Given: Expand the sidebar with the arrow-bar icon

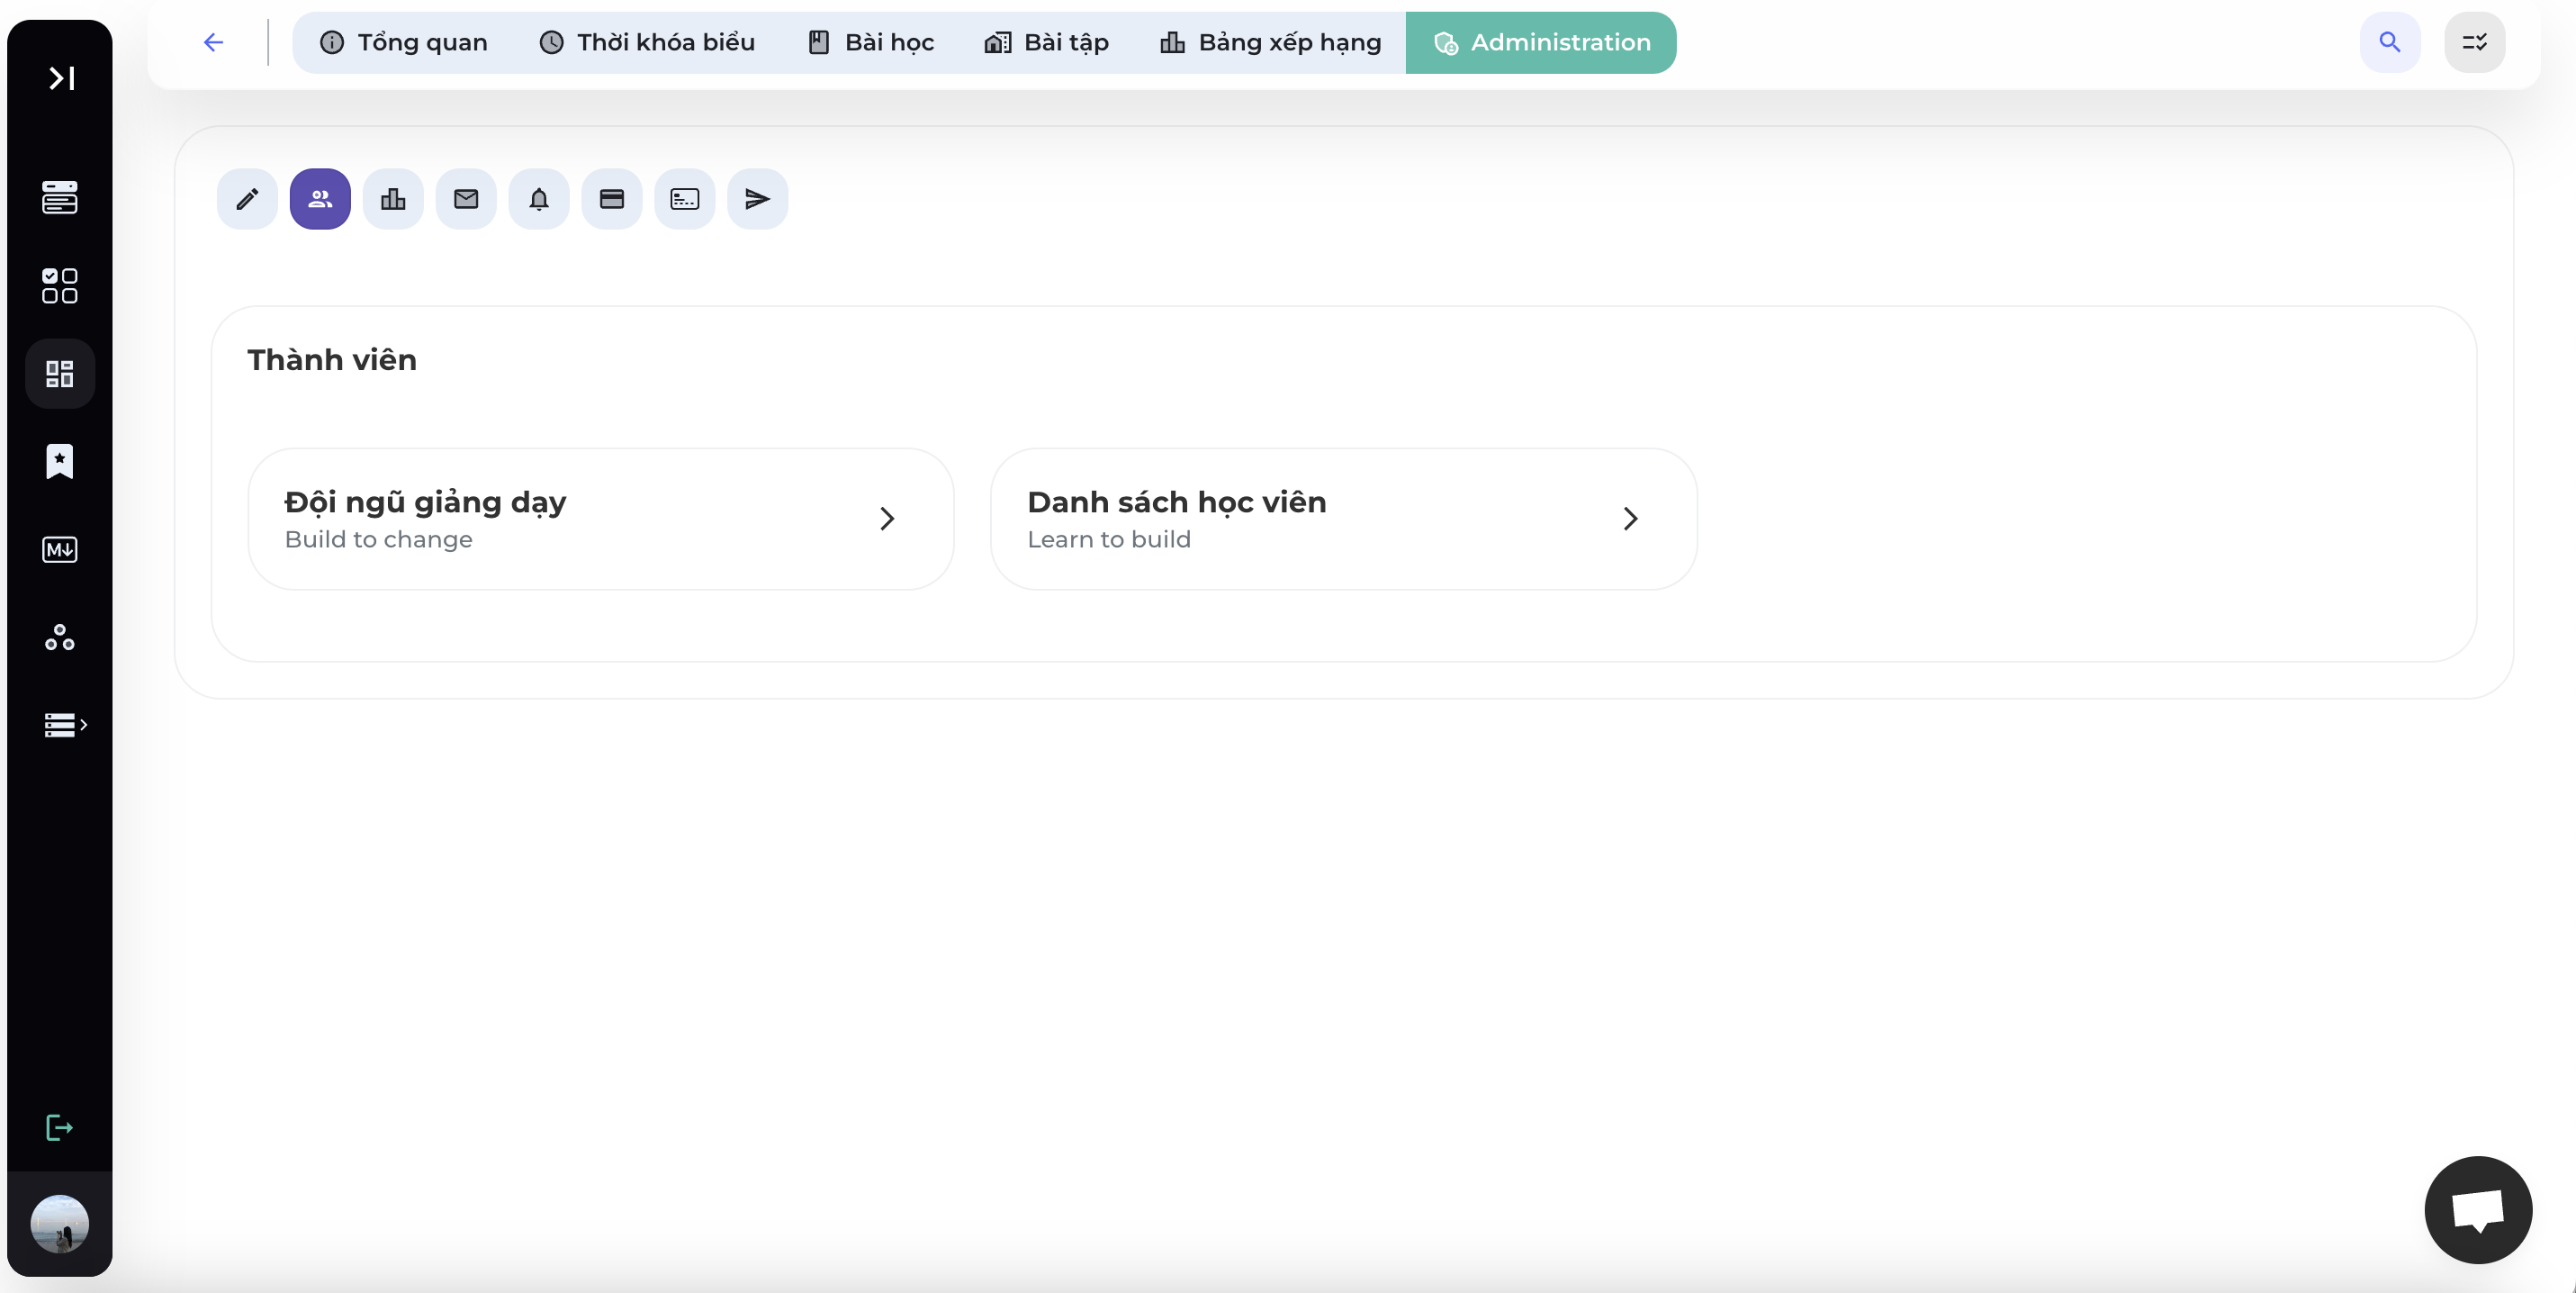Looking at the screenshot, I should tap(61, 78).
